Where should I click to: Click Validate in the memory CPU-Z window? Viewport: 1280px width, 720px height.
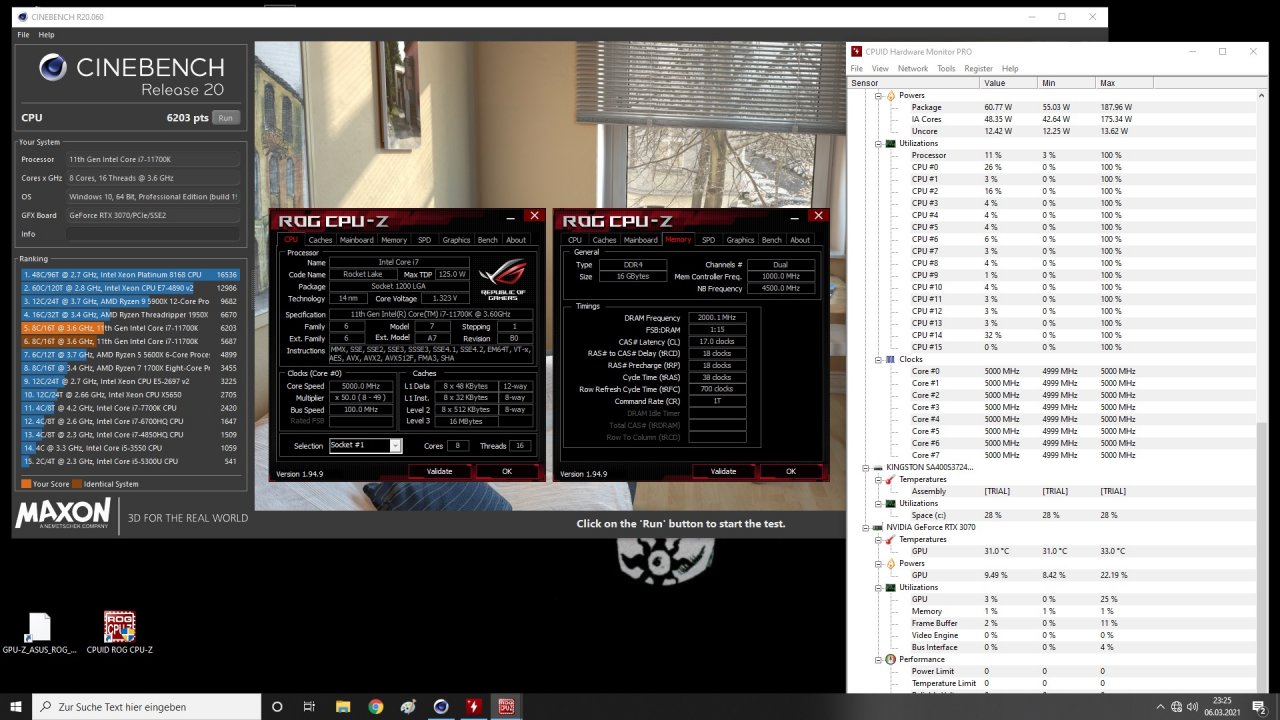723,471
